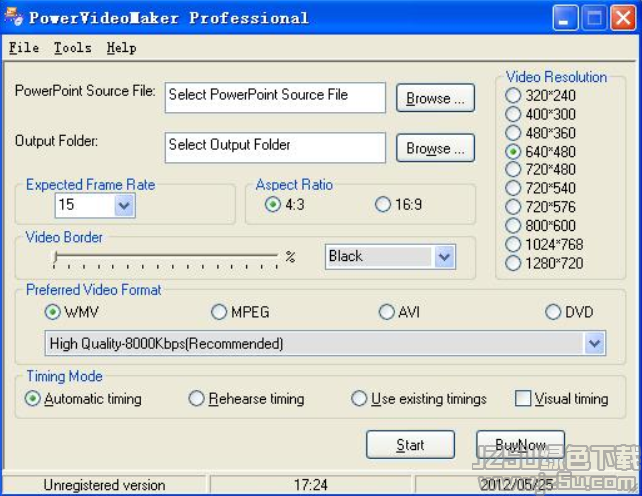Click the Video Border percentage slider
This screenshot has width=642, height=496.
(x=166, y=258)
